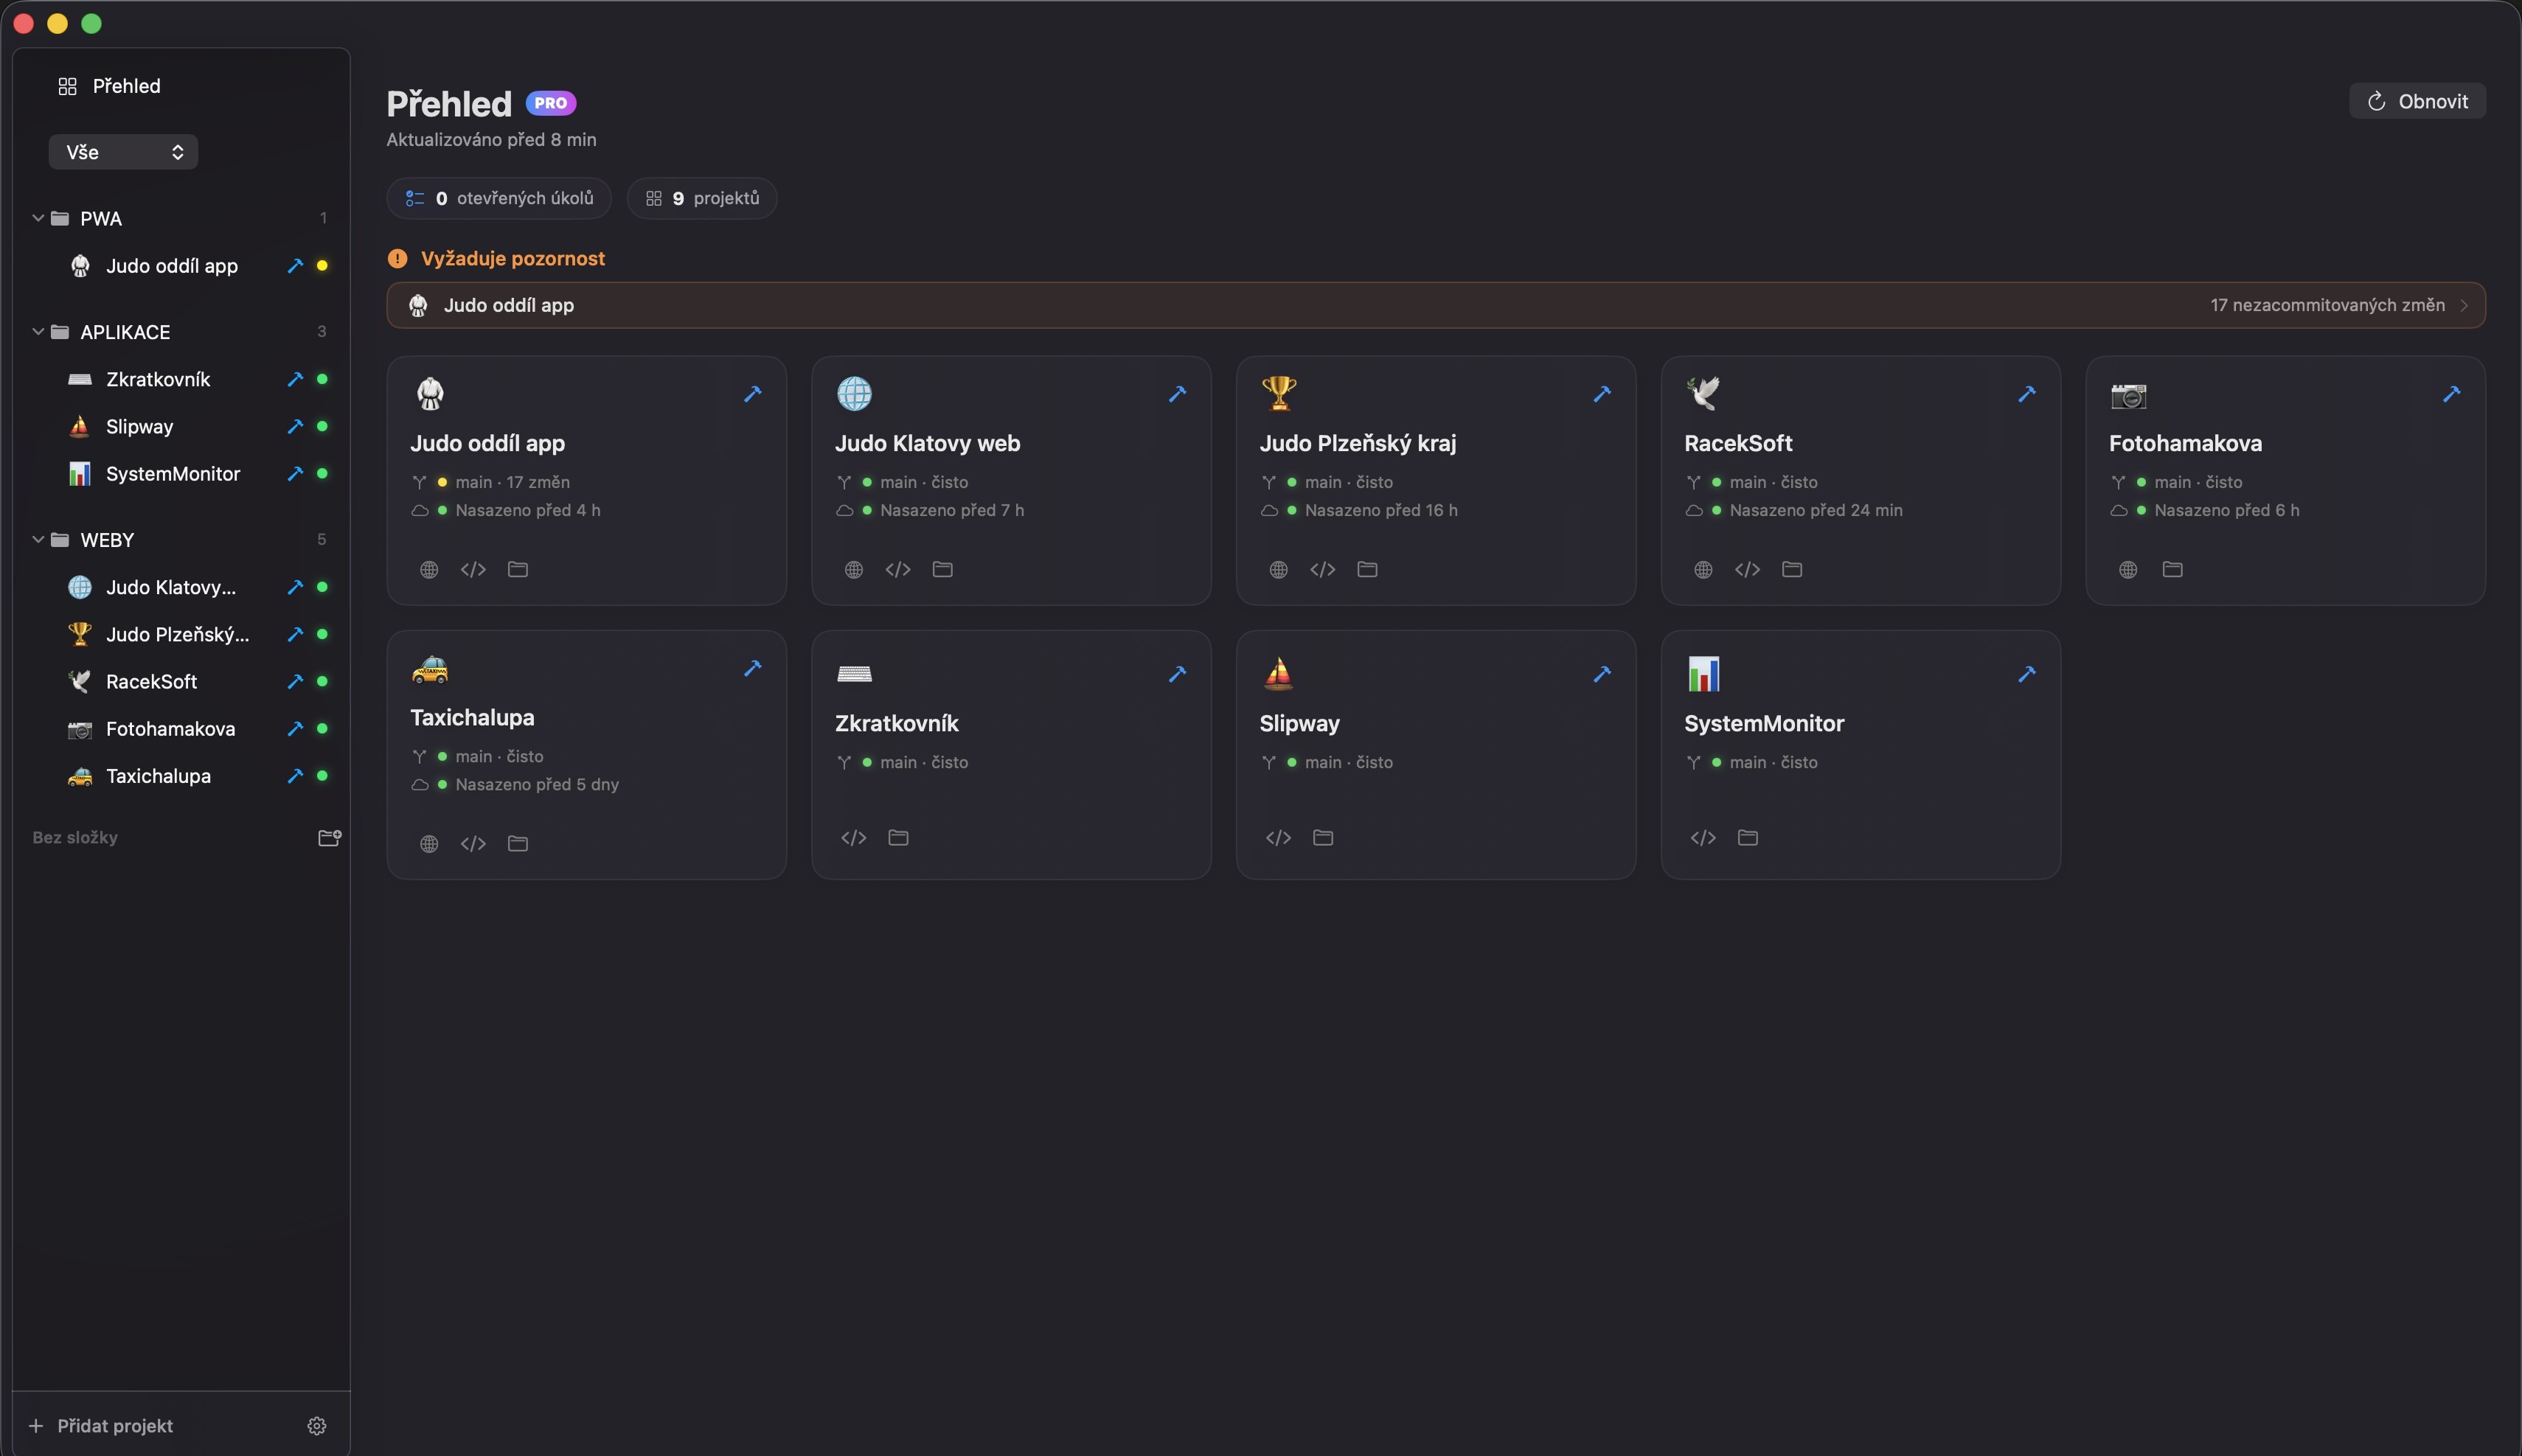Screen dimensions: 2522x1456
Task: Click hammer icon on Judo Klatovy web card
Action: click(x=1177, y=394)
